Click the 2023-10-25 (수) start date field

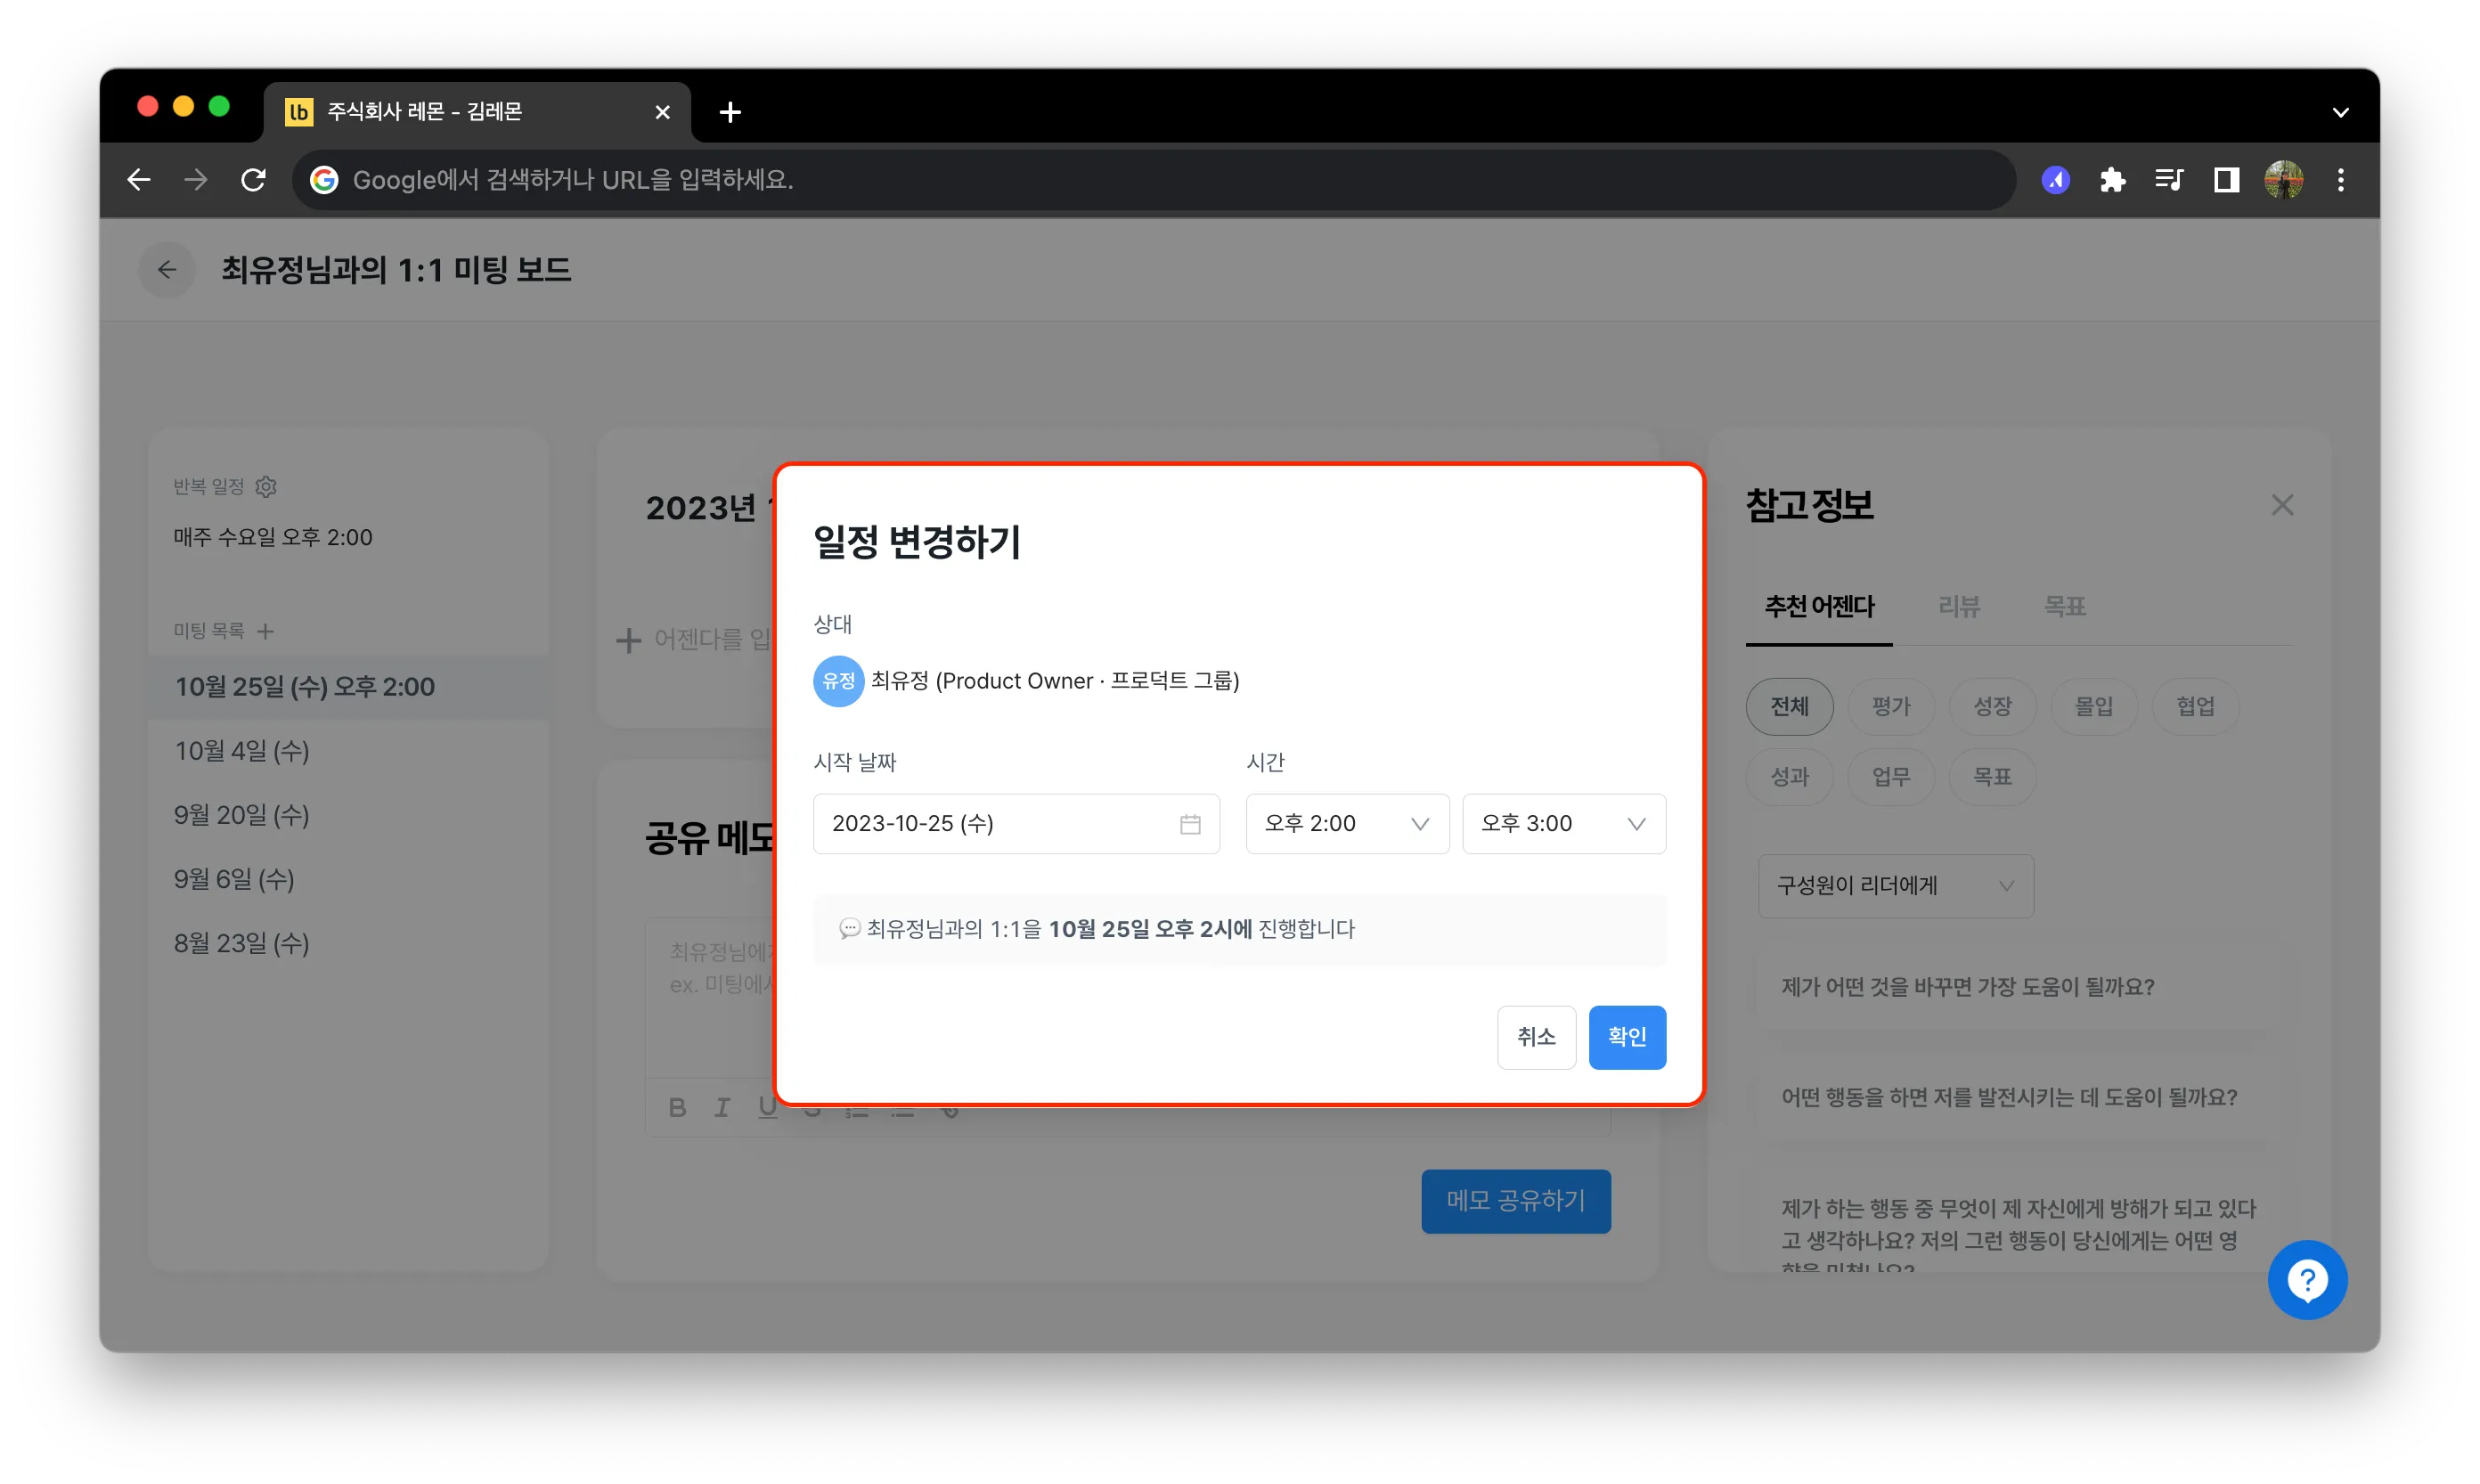point(1016,824)
